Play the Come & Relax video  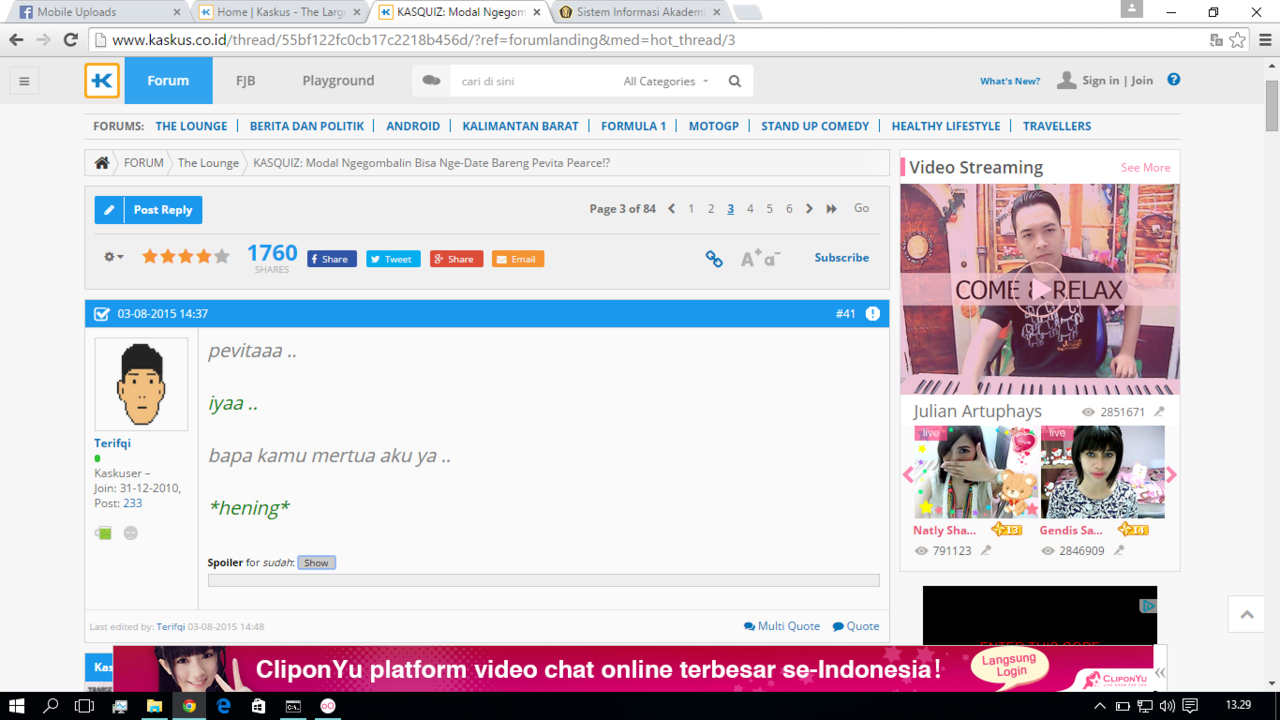[1040, 290]
